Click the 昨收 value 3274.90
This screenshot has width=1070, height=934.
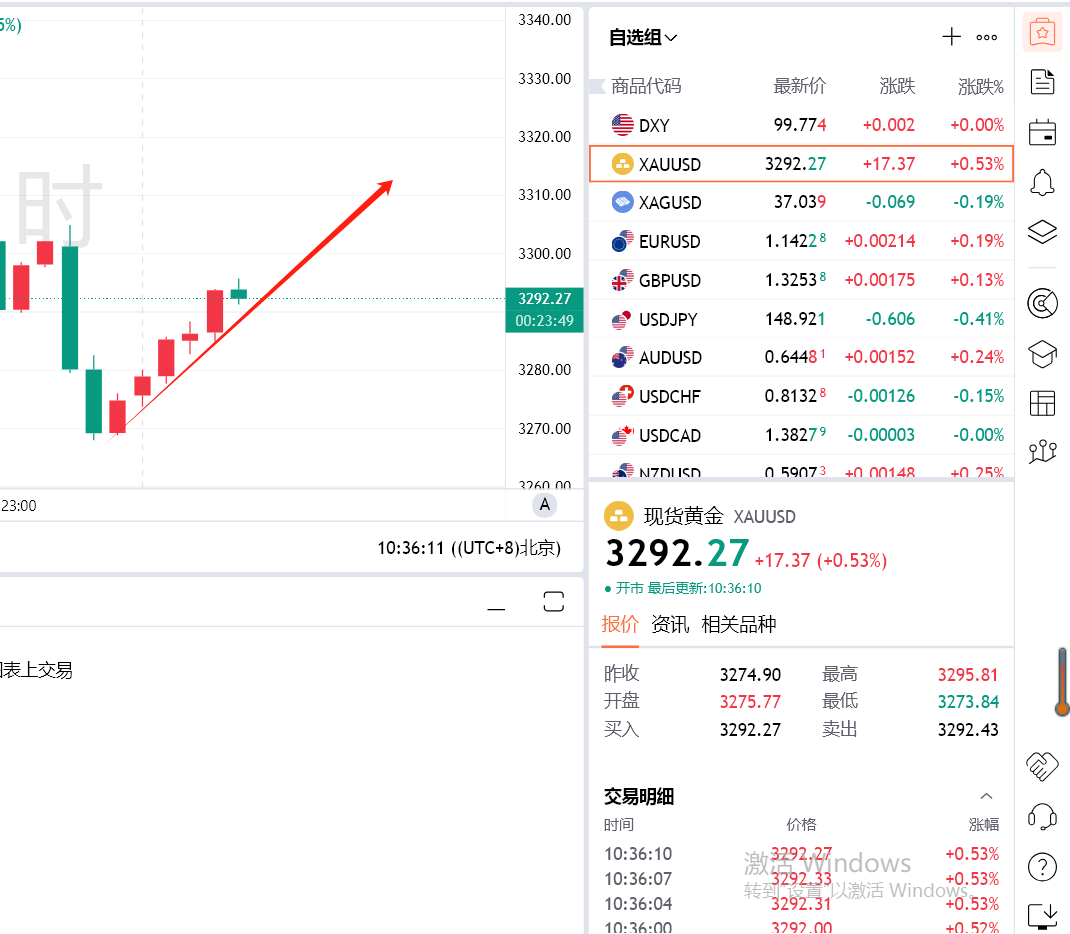(x=750, y=675)
